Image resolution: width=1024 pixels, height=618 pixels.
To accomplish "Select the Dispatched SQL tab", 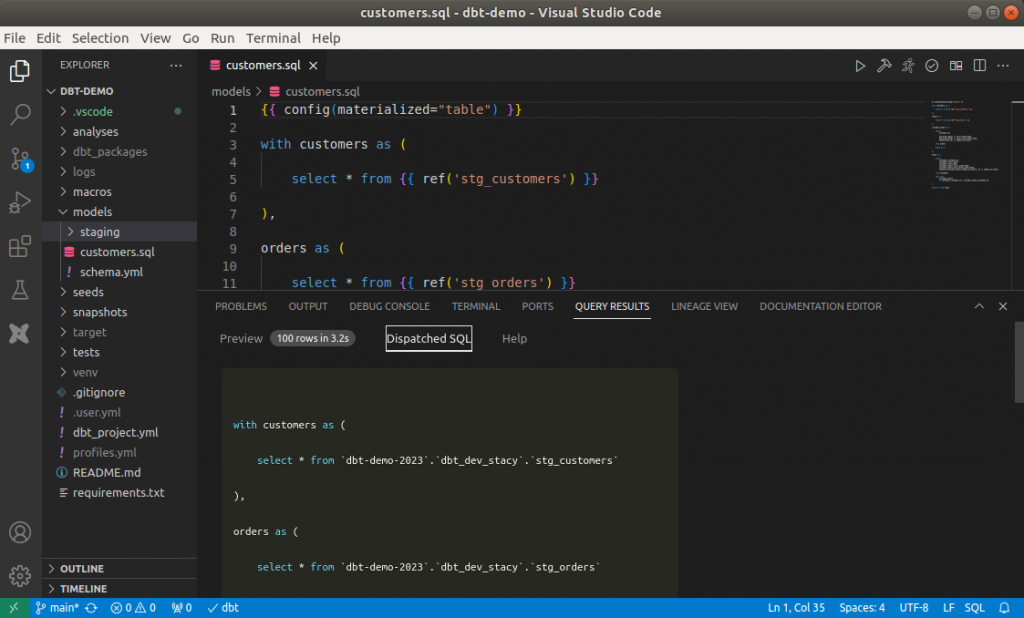I will click(428, 338).
